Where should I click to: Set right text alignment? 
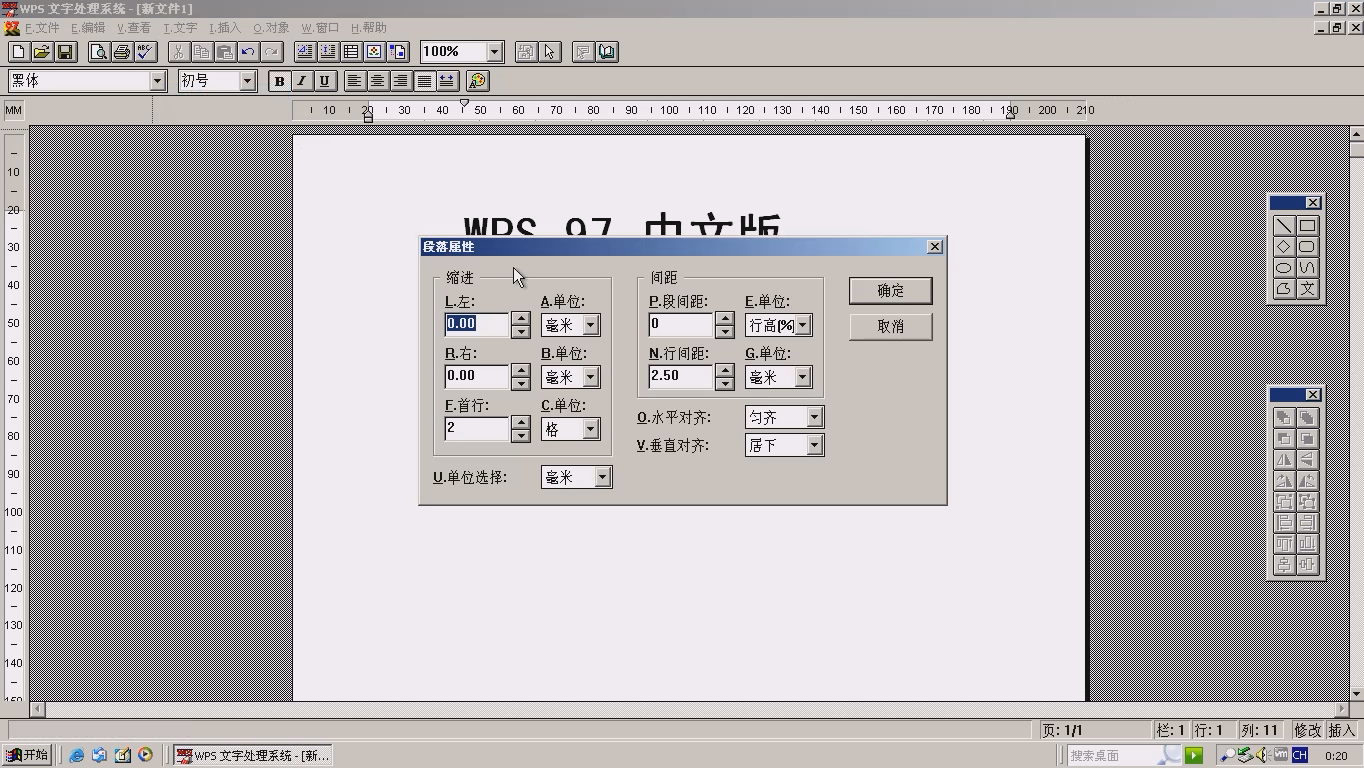(401, 81)
